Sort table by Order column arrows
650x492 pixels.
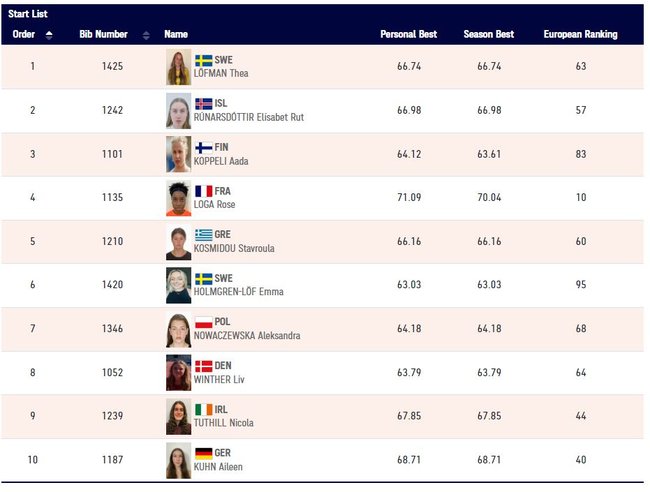tap(49, 35)
